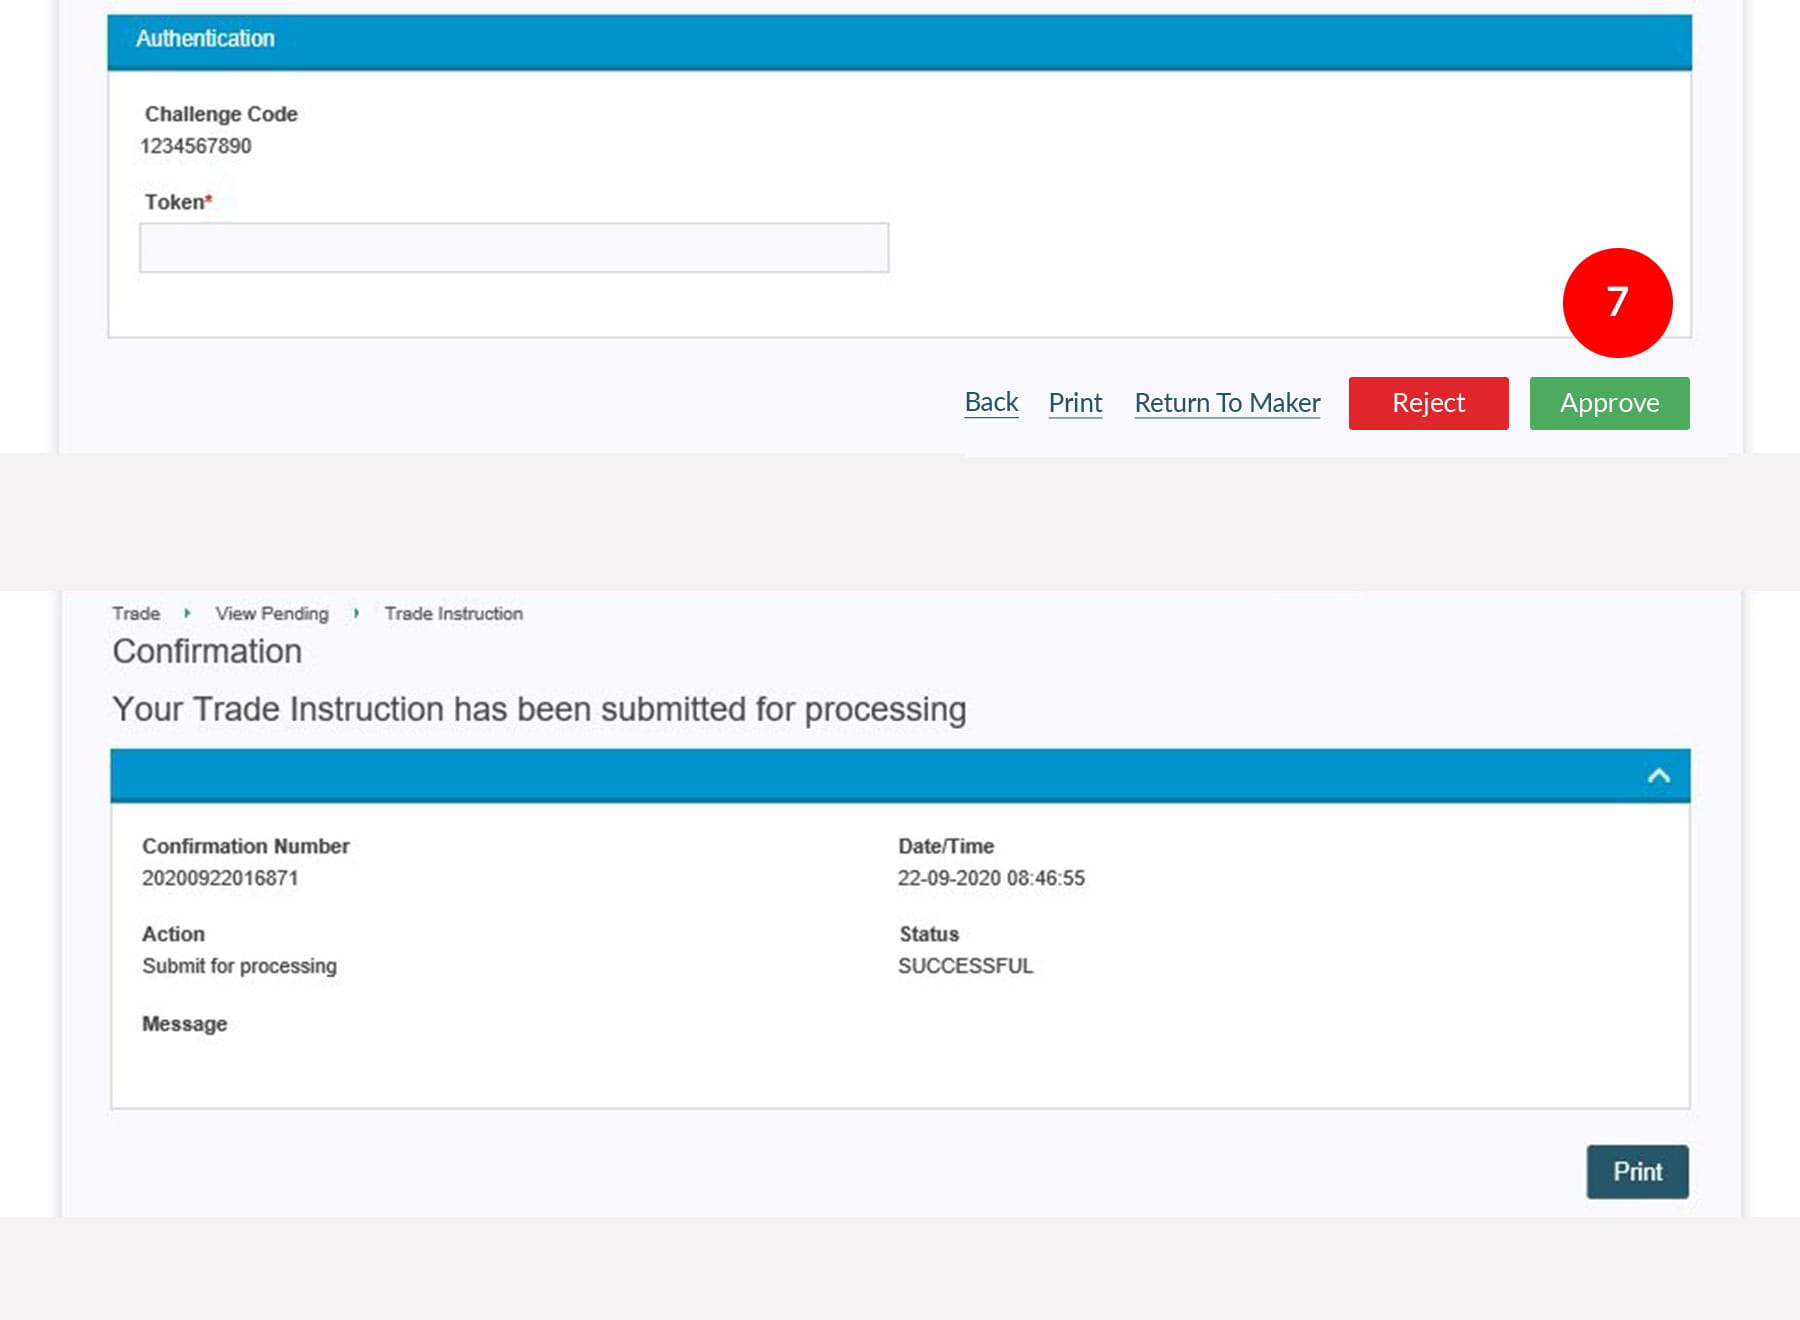
Task: Click the Token input field
Action: point(514,248)
